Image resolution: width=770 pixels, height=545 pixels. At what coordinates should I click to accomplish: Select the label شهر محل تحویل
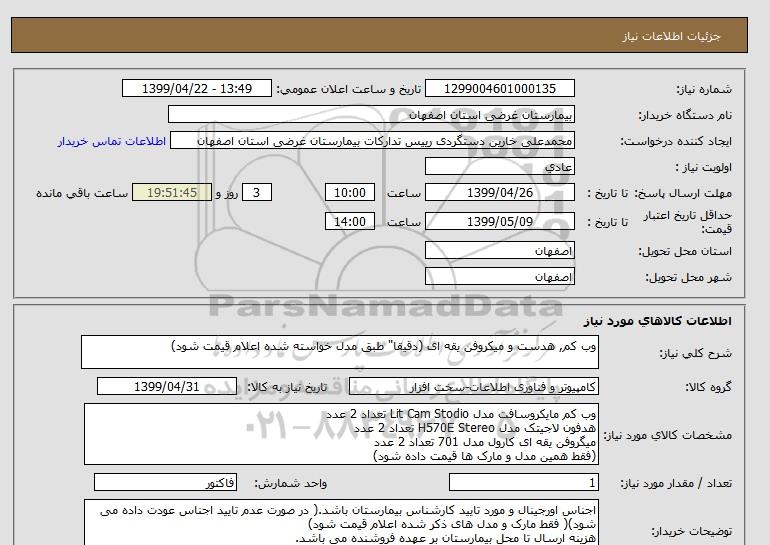click(x=688, y=277)
